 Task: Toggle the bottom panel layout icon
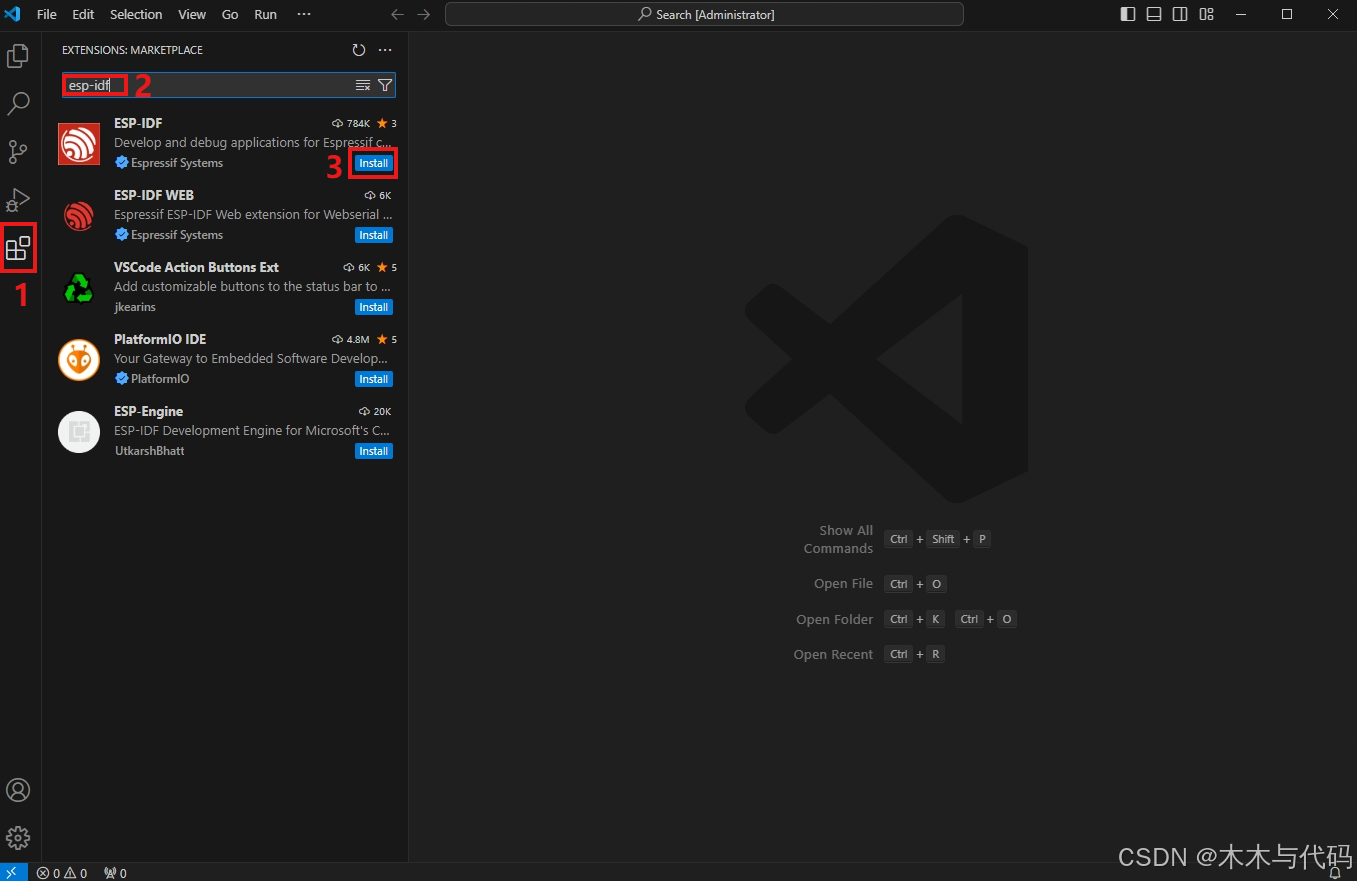1154,14
